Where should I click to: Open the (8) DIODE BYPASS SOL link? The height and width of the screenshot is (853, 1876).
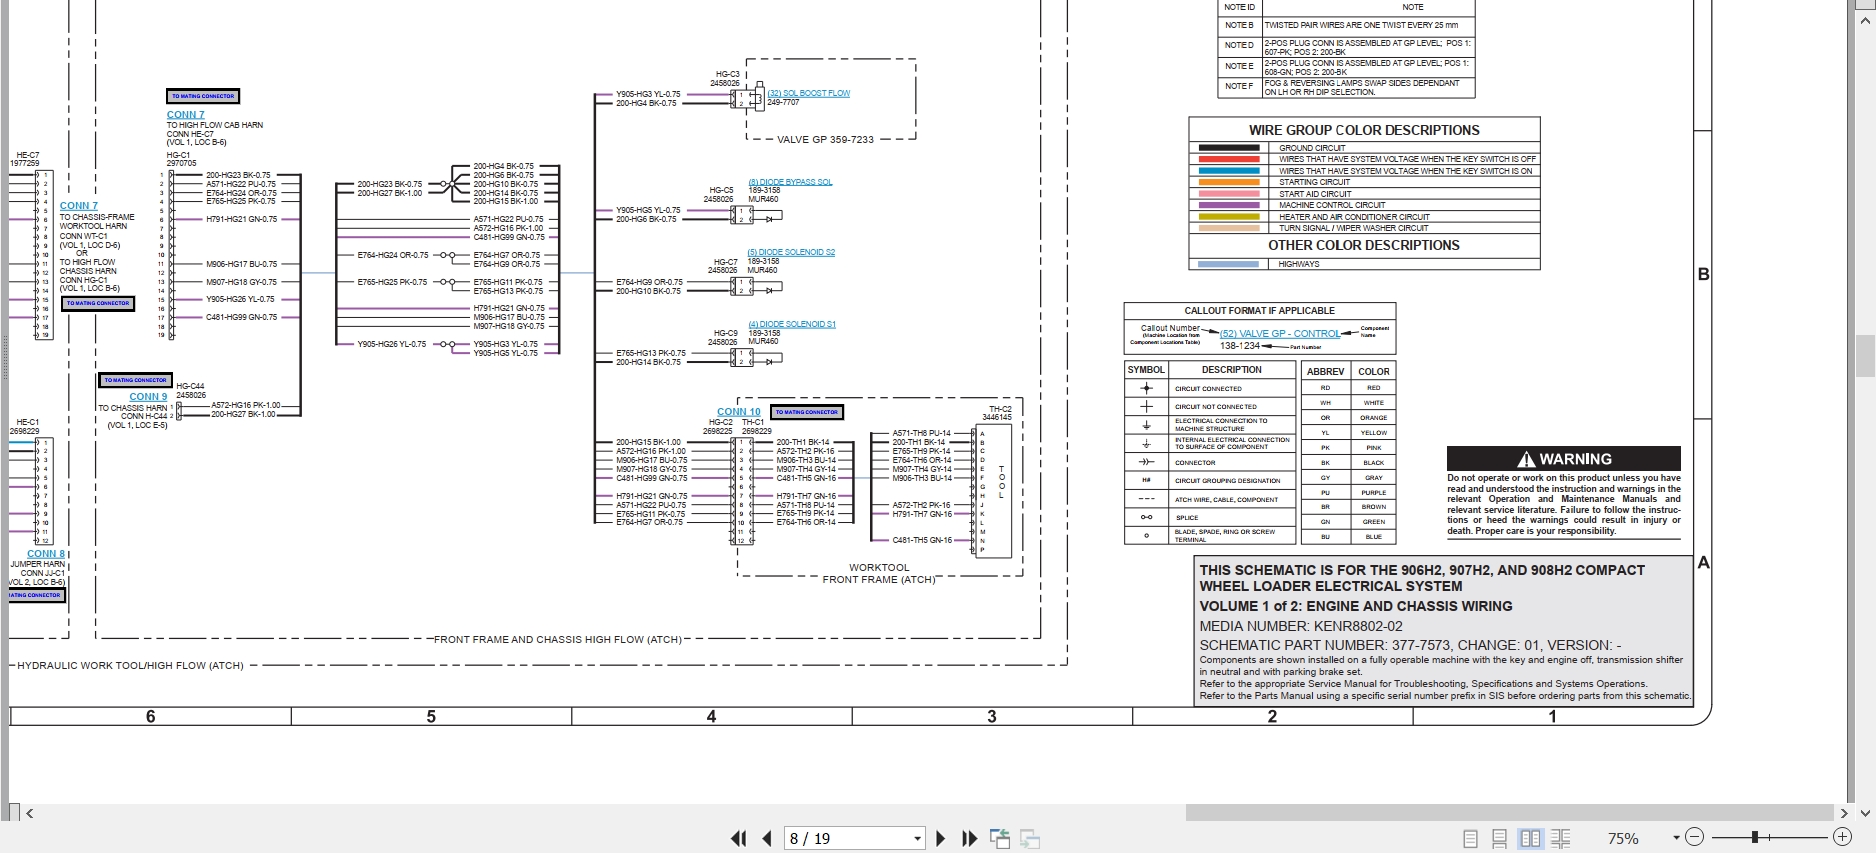tap(790, 182)
